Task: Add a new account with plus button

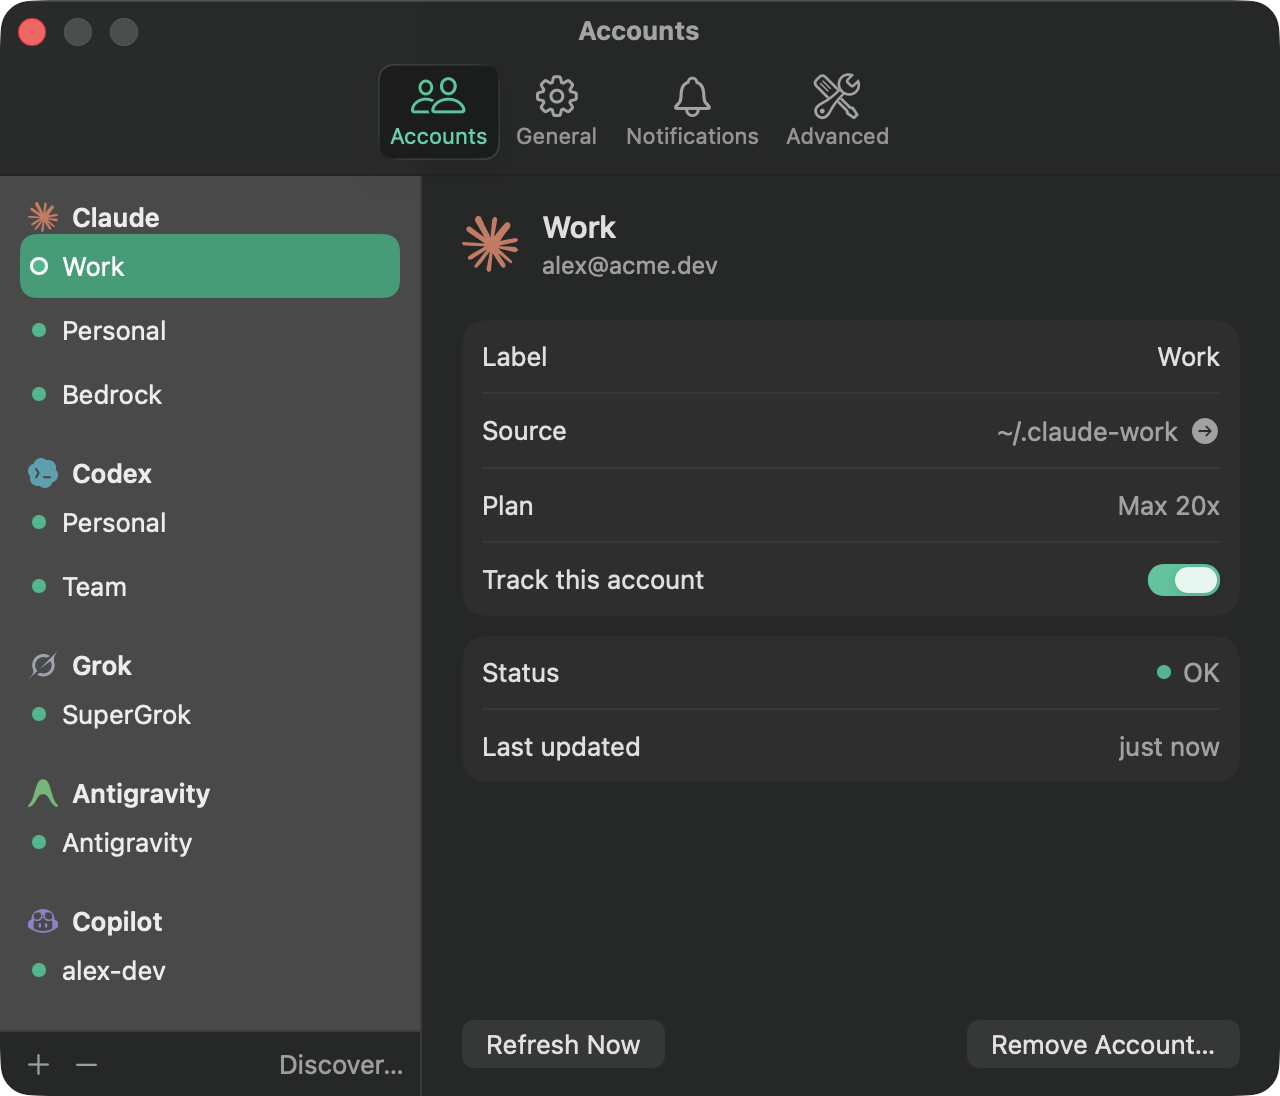Action: point(39,1065)
